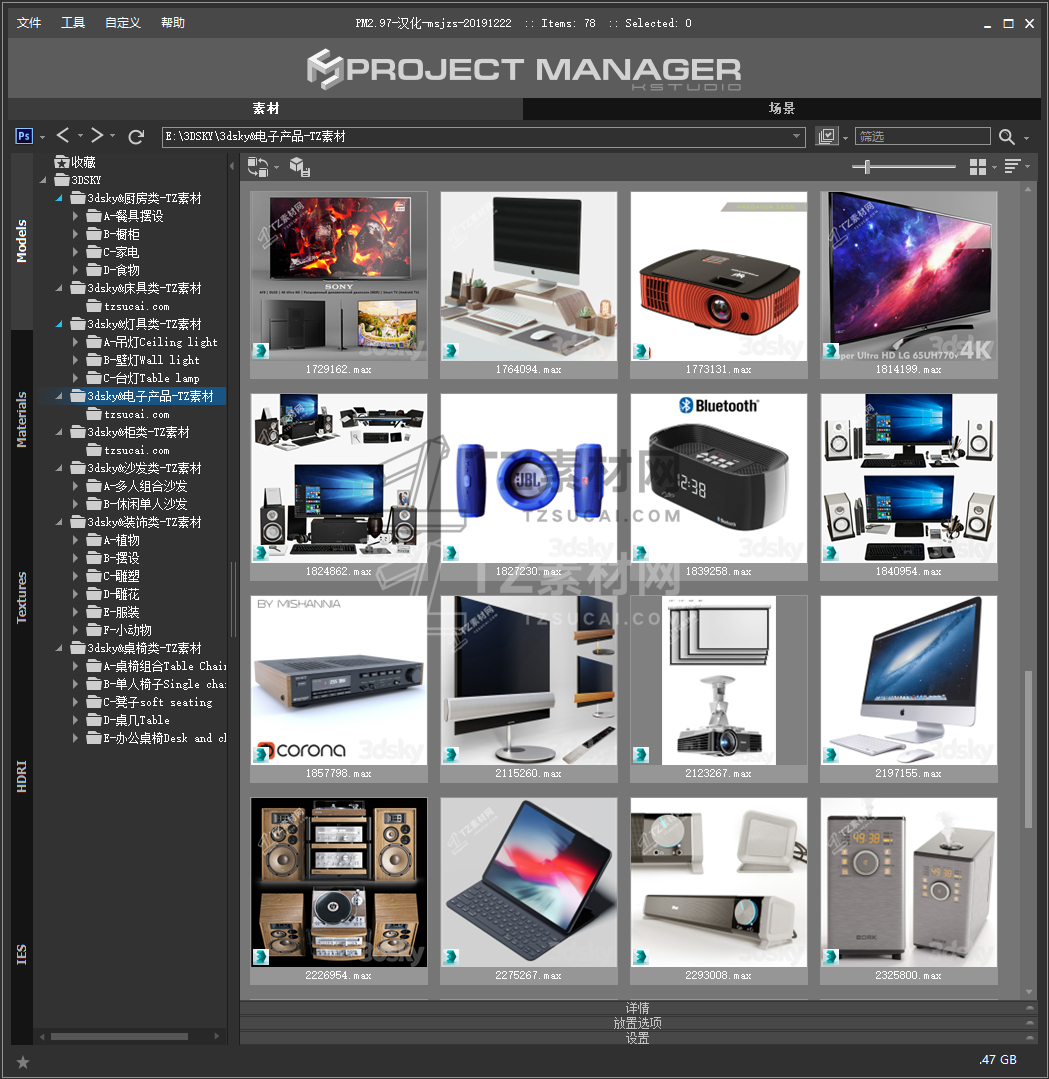1049x1079 pixels.
Task: Click the thumbnail size slider
Action: coord(866,166)
